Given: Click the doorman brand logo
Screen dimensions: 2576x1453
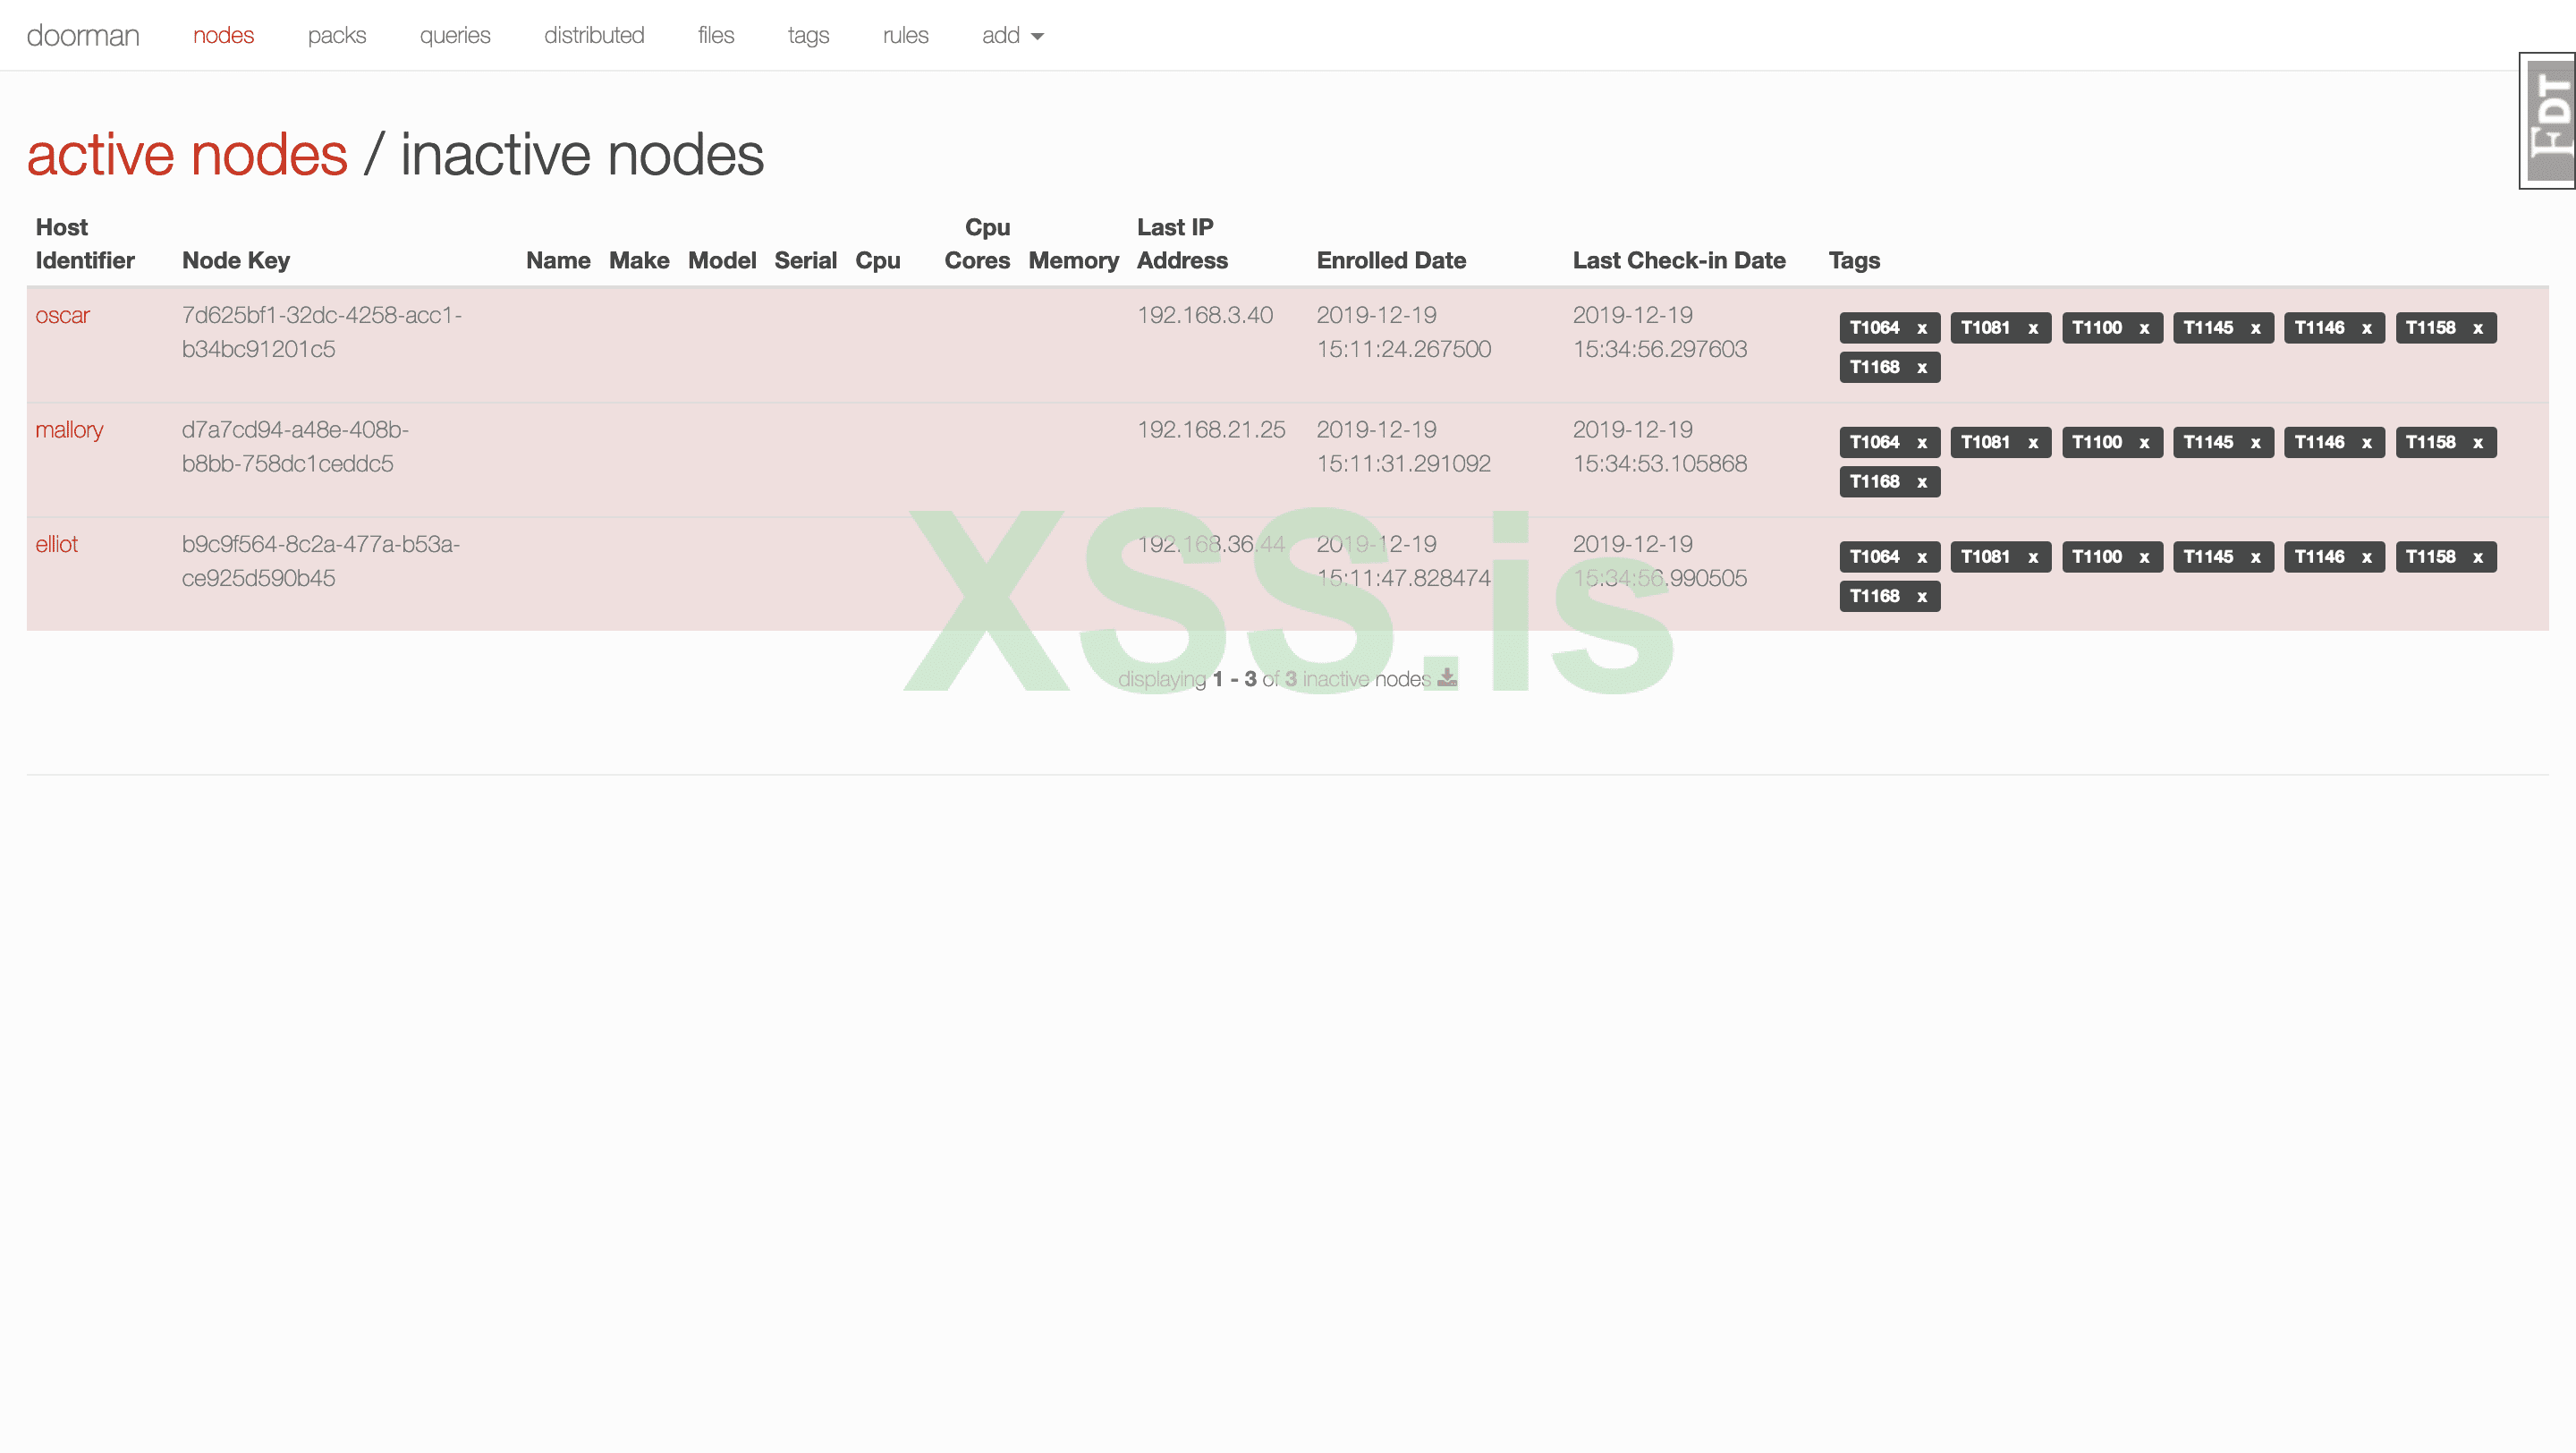Looking at the screenshot, I should pyautogui.click(x=83, y=36).
